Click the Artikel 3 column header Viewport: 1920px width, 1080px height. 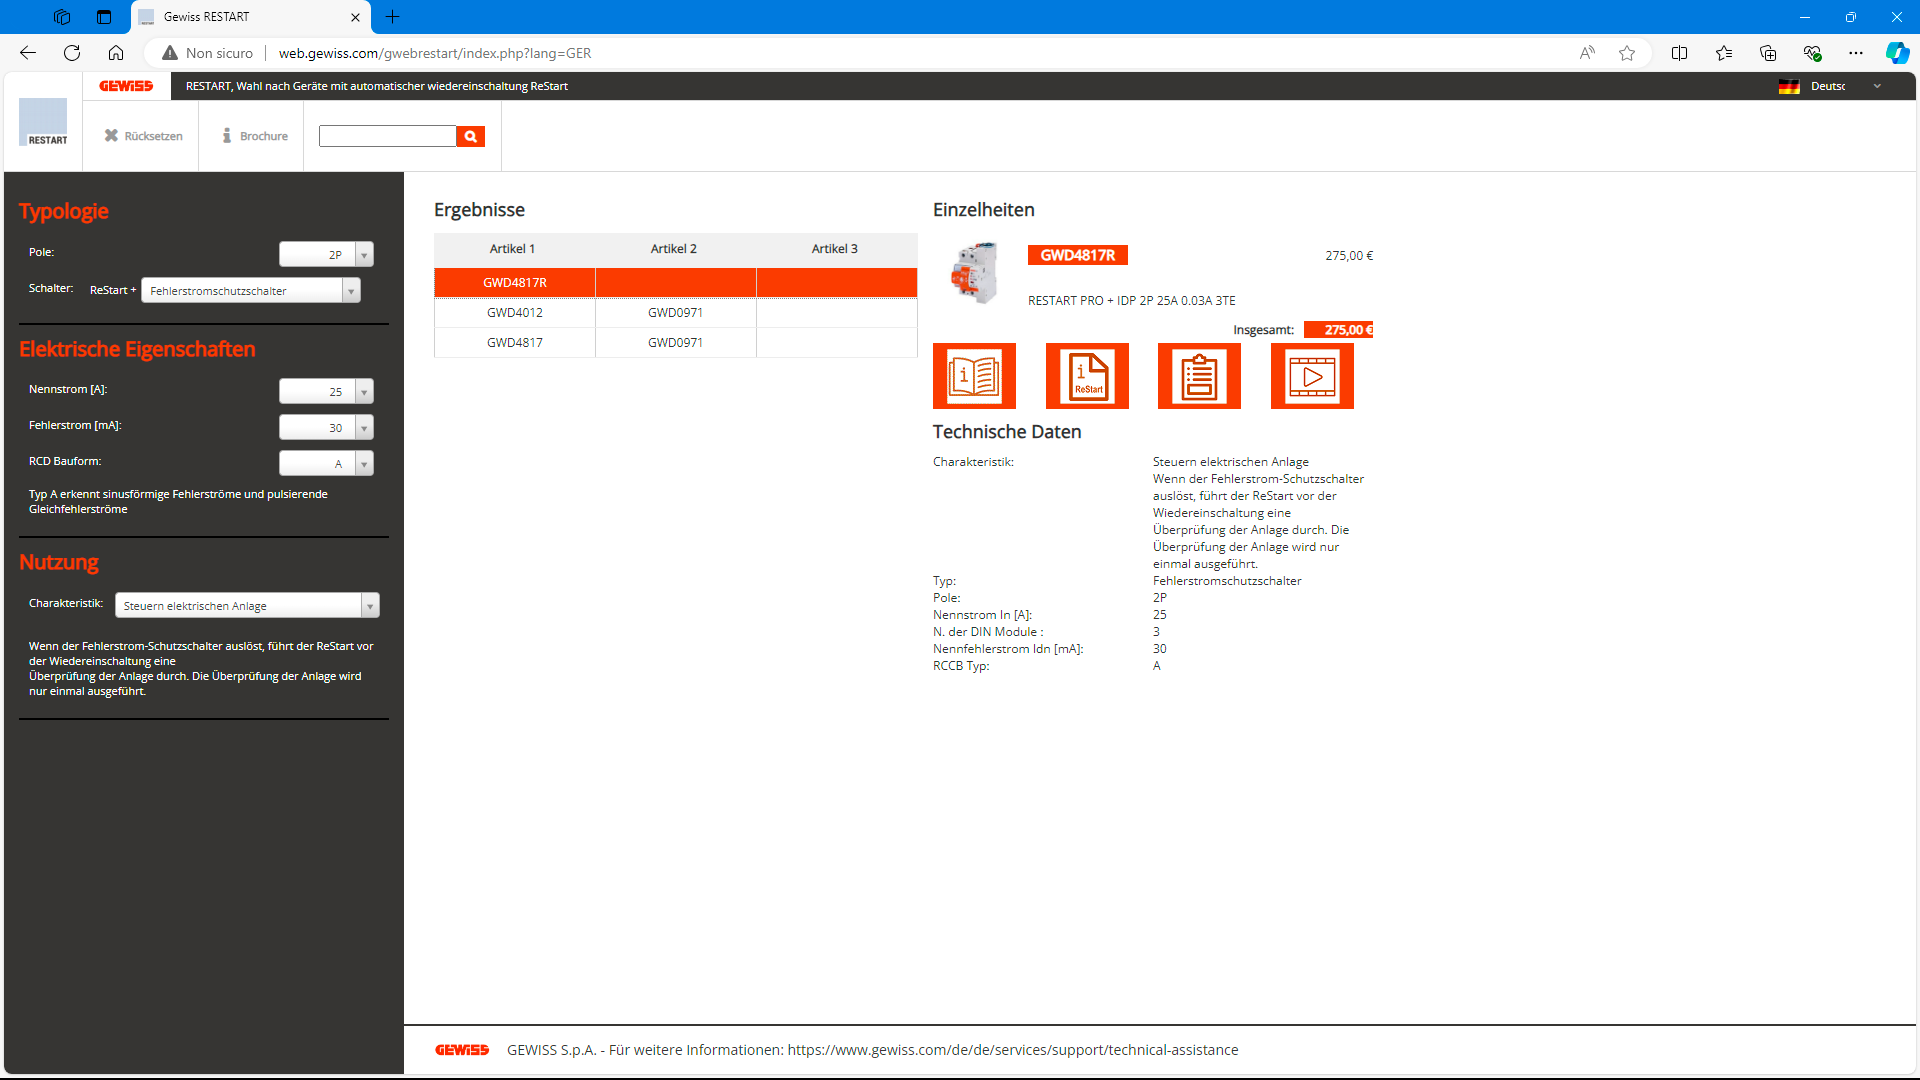[x=834, y=249]
